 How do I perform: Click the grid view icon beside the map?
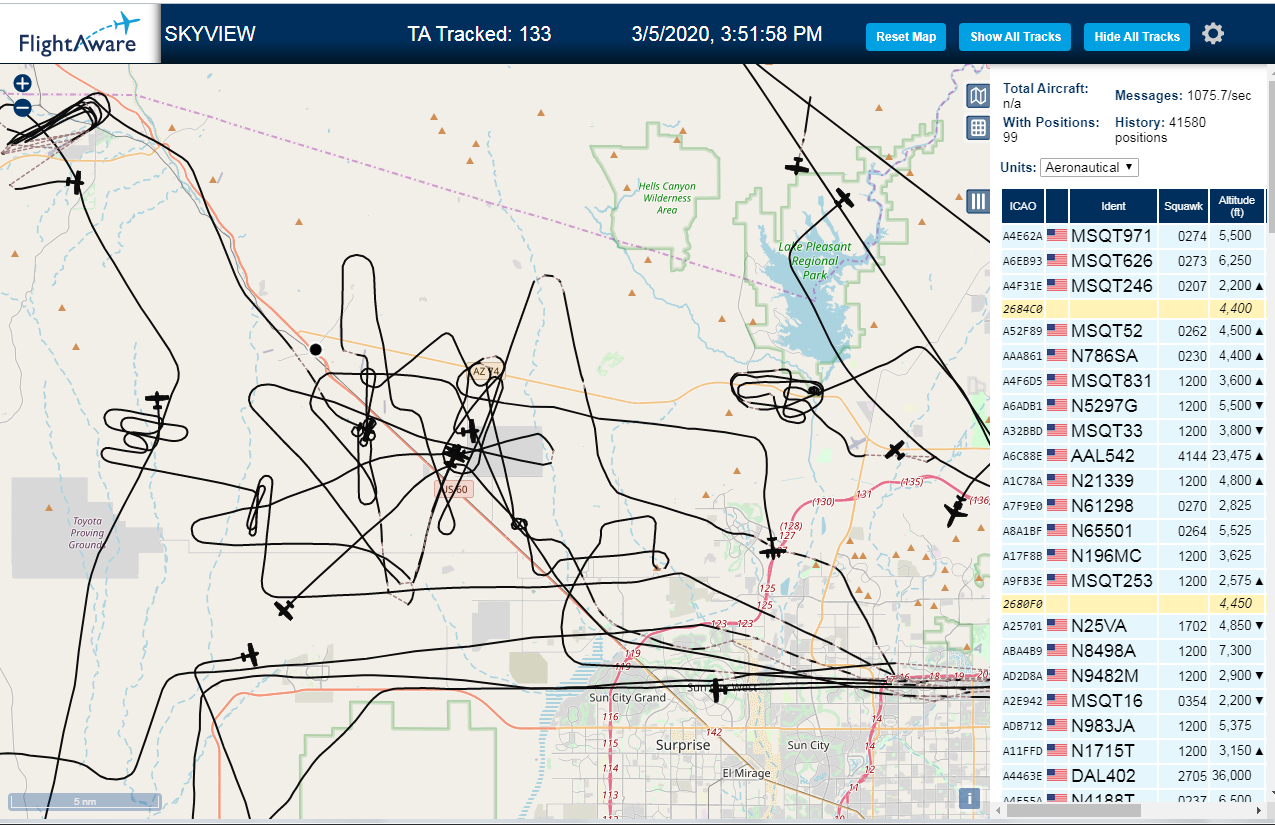(978, 127)
